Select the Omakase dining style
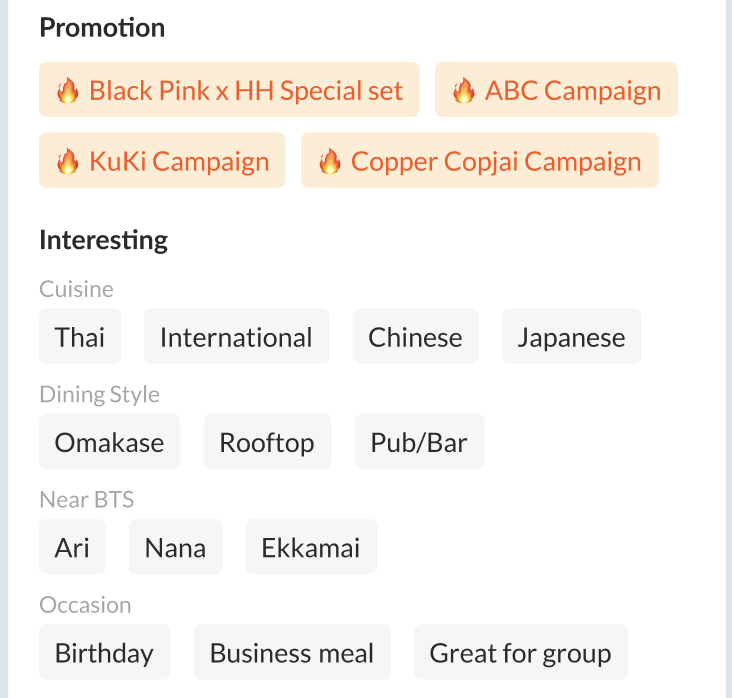732x698 pixels. [x=109, y=442]
